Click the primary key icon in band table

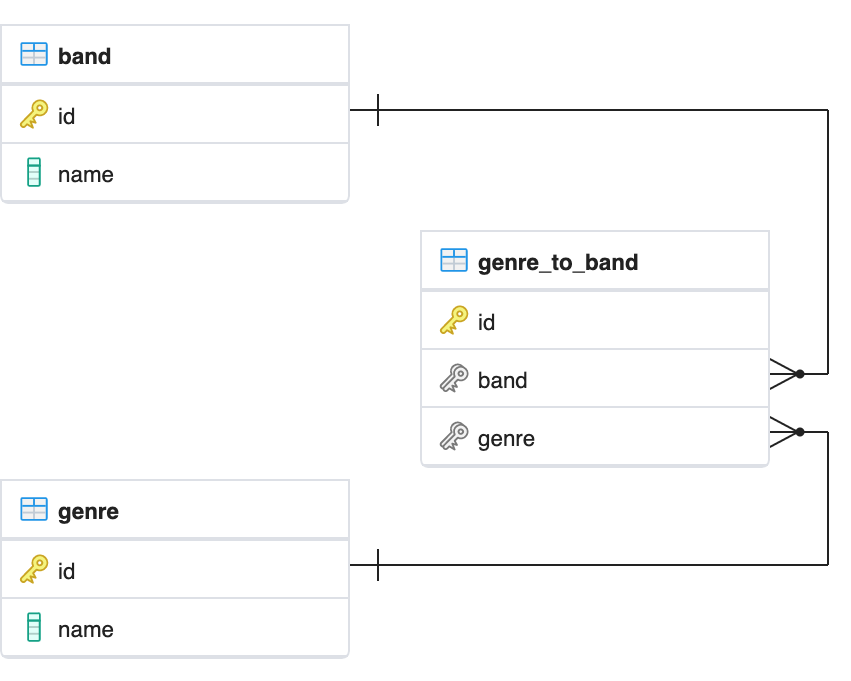(34, 114)
